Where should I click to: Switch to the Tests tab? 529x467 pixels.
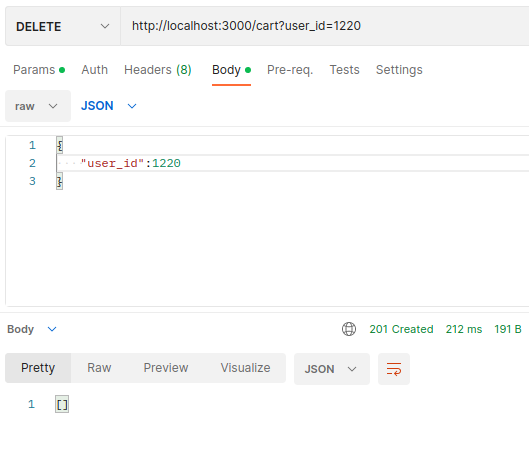344,70
